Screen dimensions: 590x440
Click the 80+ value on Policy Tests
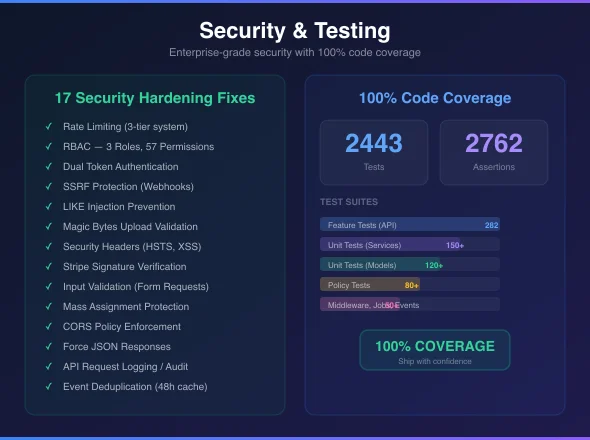(412, 285)
